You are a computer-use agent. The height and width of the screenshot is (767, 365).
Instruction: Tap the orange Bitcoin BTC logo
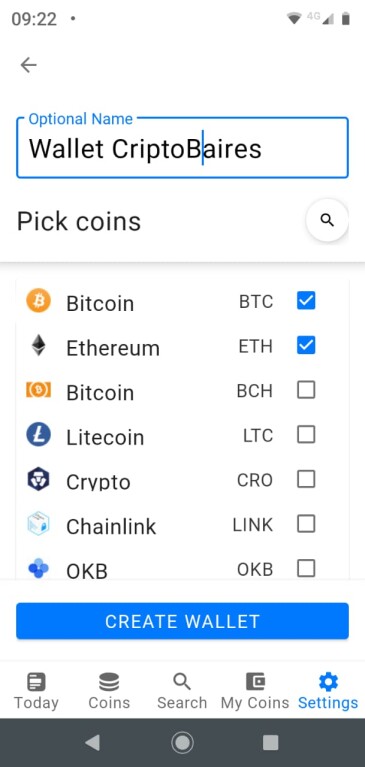(x=38, y=300)
